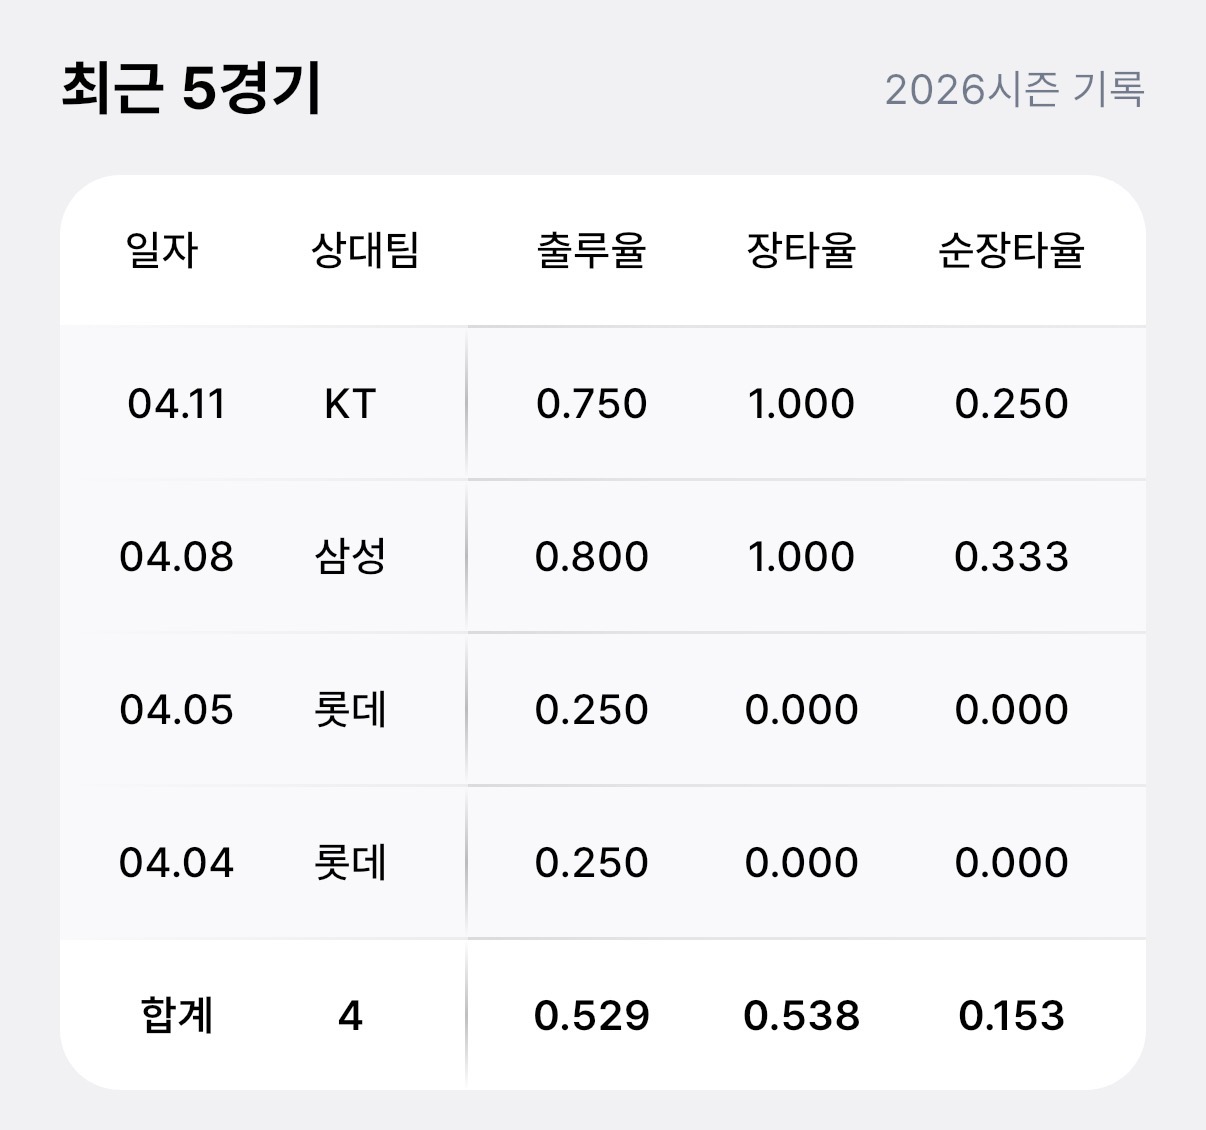Click the 순장타율 column header
The height and width of the screenshot is (1130, 1206).
[1011, 250]
